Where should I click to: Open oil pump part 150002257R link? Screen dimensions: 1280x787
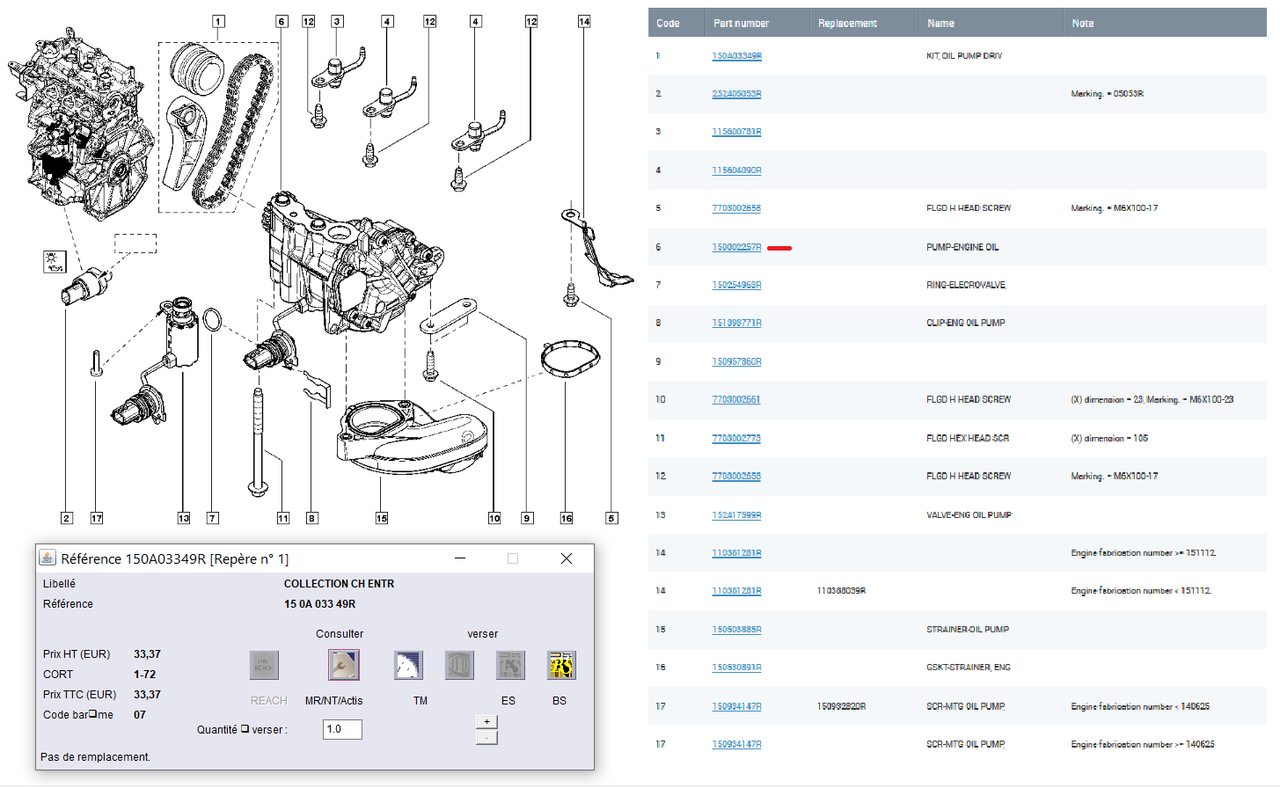tap(737, 247)
